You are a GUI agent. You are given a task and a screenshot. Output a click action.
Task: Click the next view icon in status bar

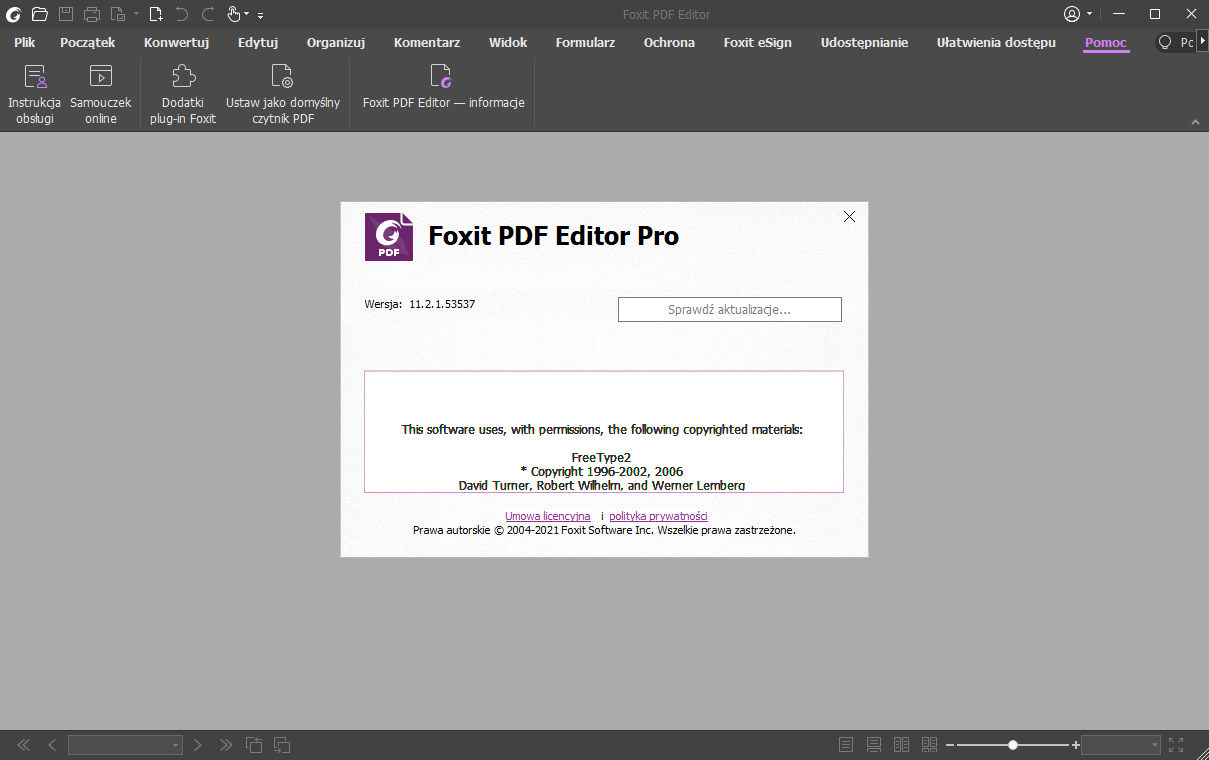tap(282, 745)
